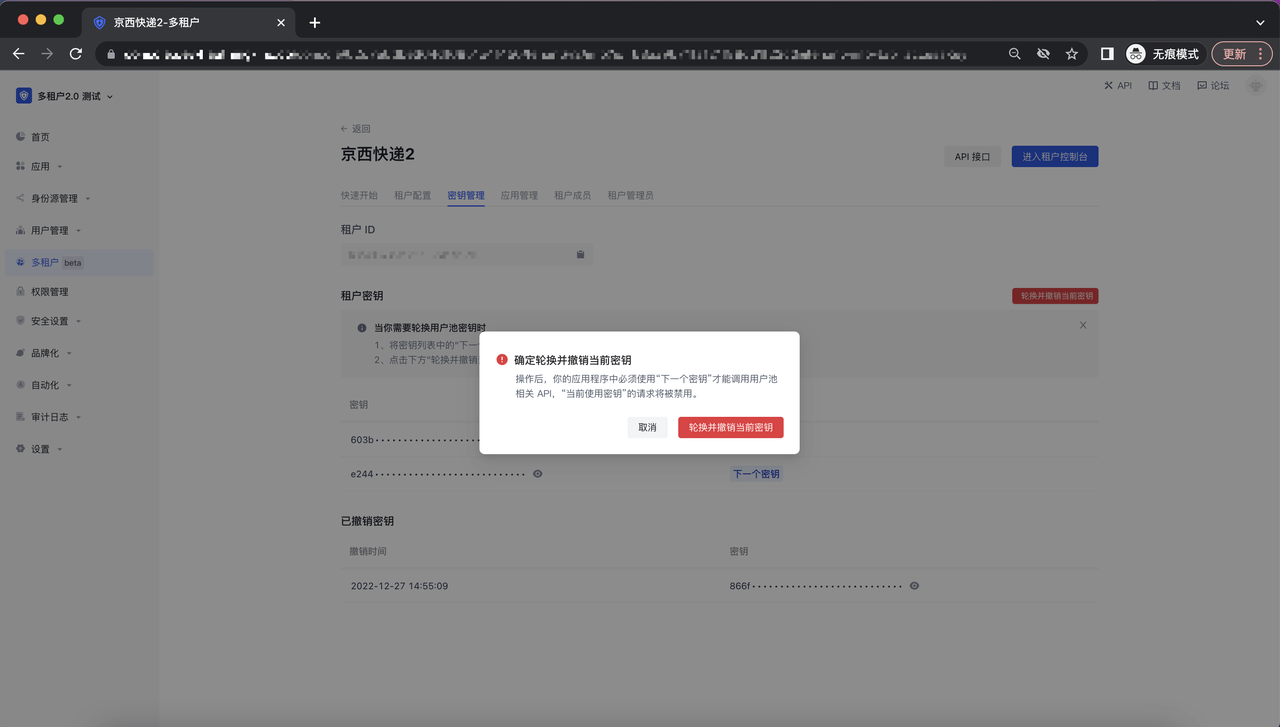Confirm 轮换并撤销当前密钥 in dialog

pos(730,427)
